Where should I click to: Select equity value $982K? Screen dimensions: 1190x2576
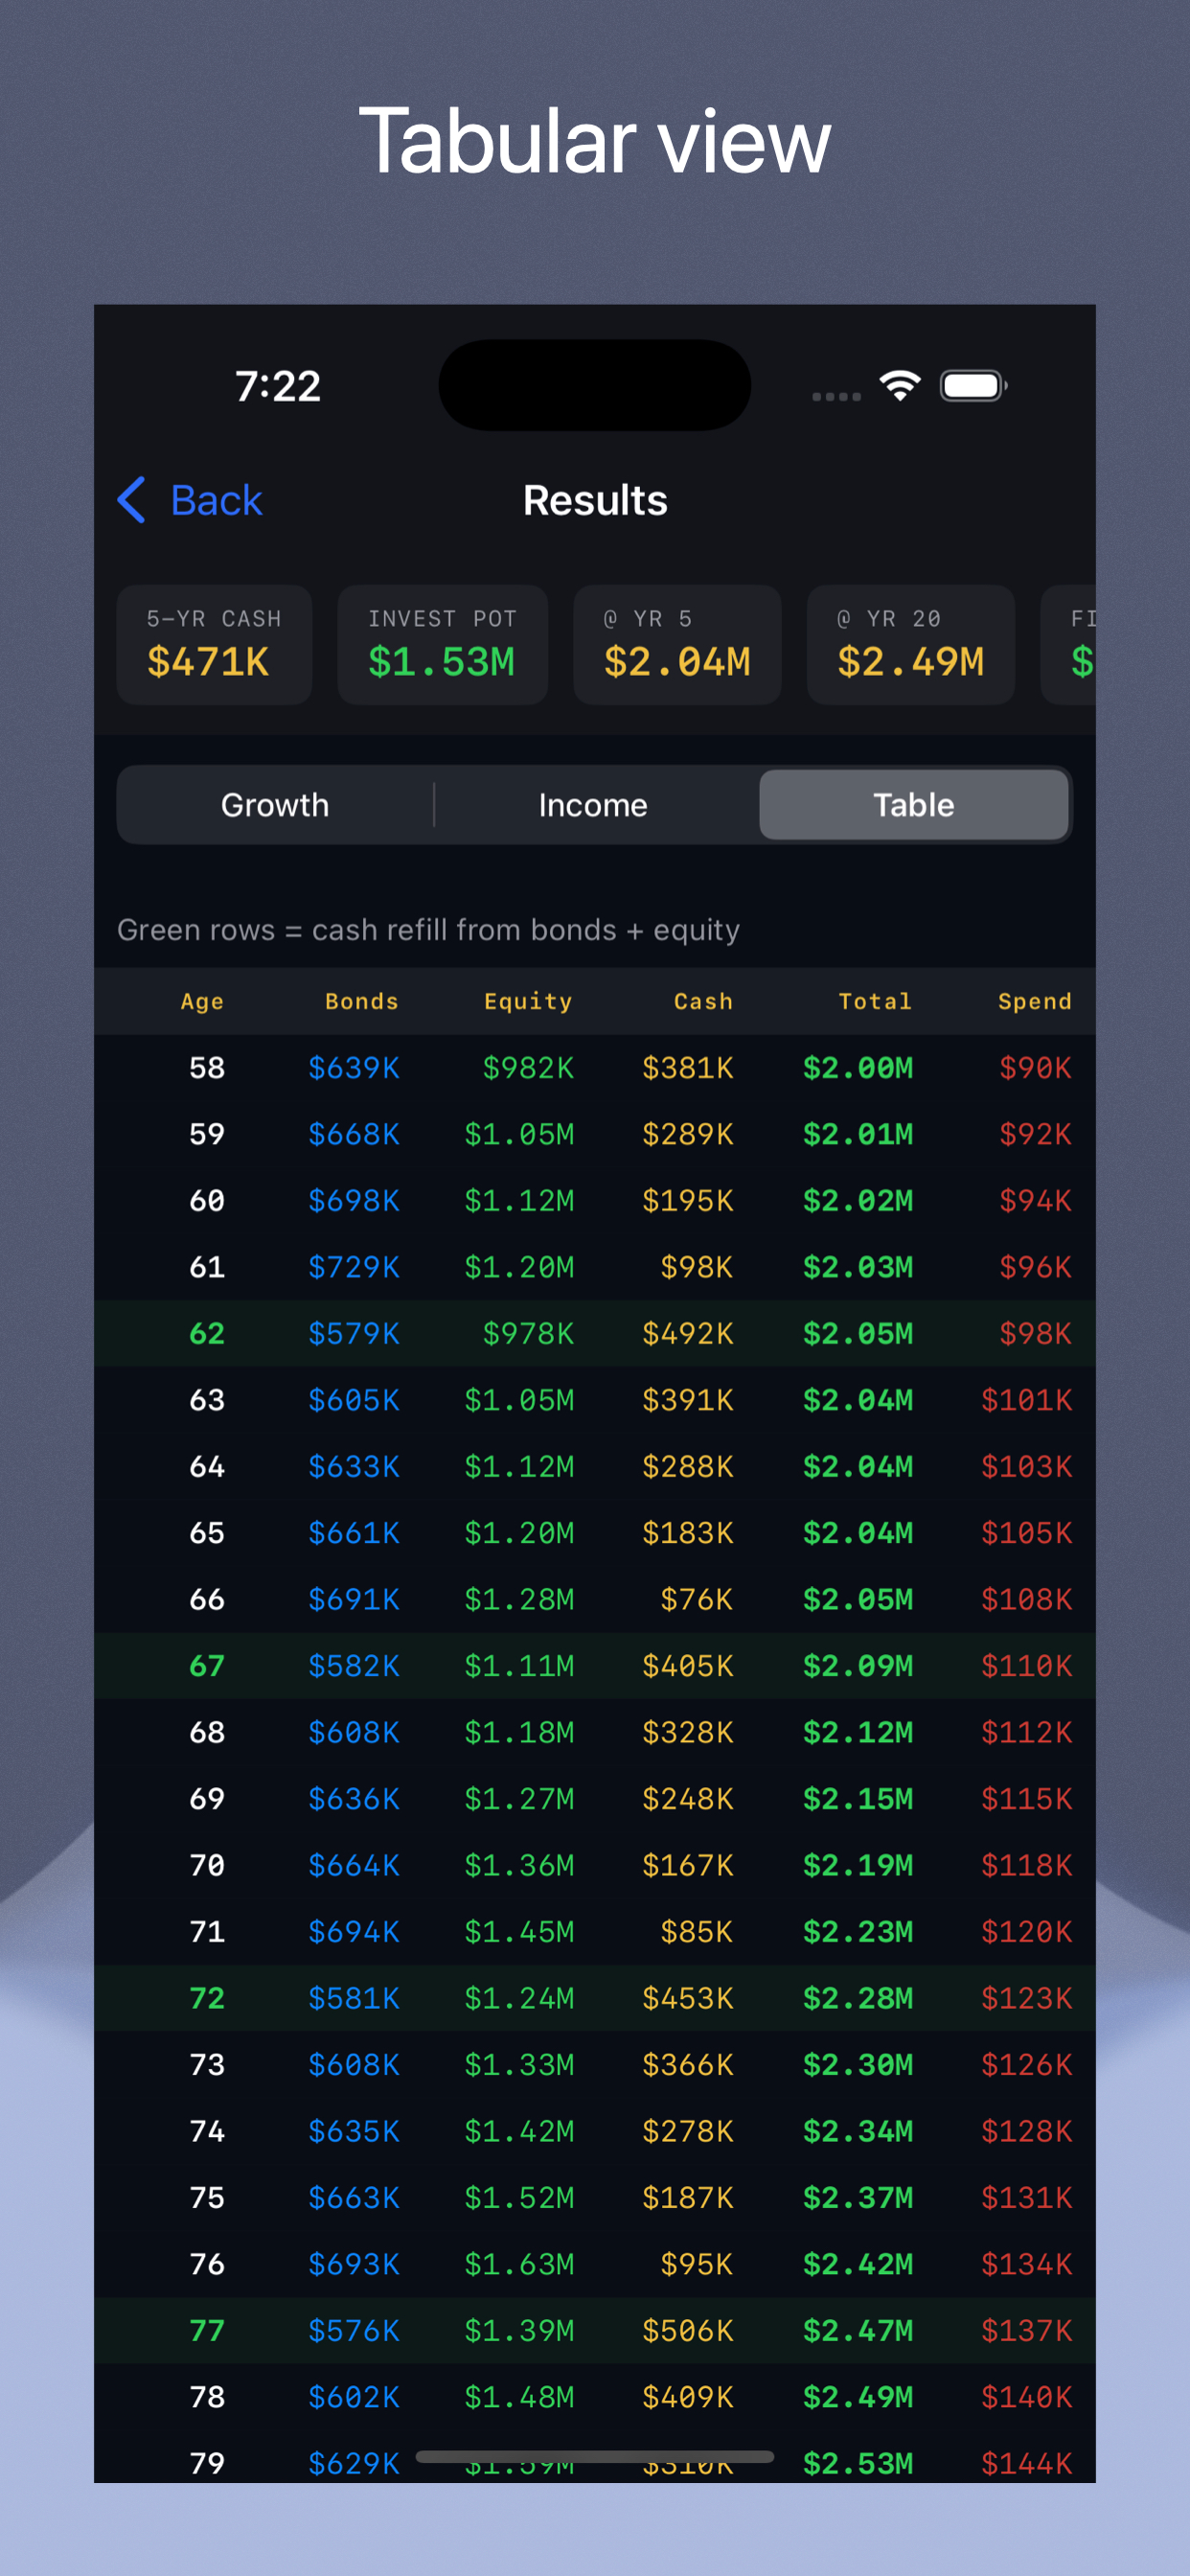point(528,1068)
